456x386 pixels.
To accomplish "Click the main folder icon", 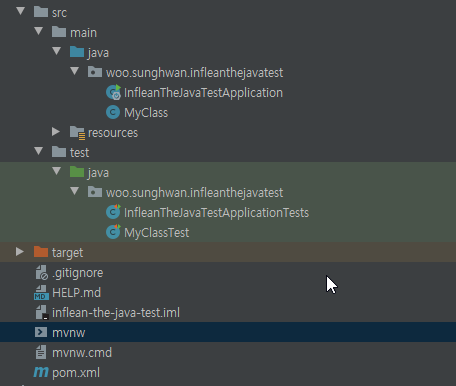I will point(59,32).
